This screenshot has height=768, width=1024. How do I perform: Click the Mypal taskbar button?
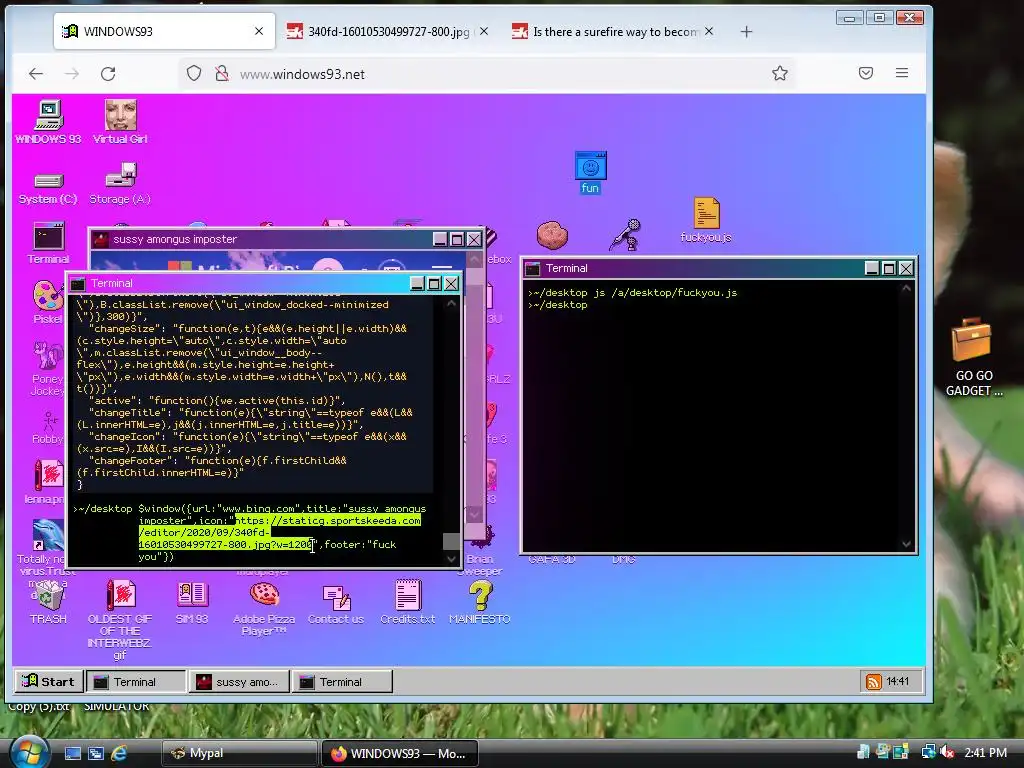coord(239,753)
